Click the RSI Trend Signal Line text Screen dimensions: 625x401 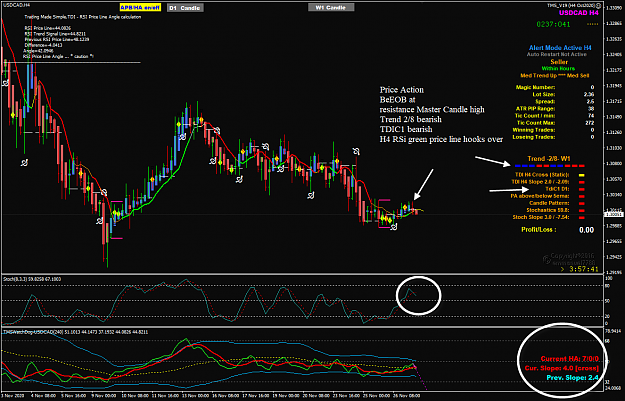(55, 34)
